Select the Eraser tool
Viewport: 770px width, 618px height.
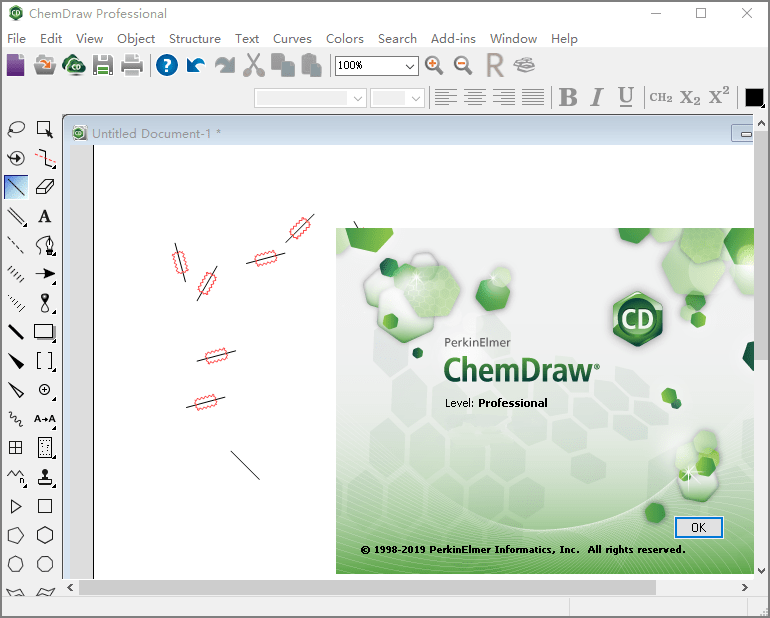(x=45, y=187)
